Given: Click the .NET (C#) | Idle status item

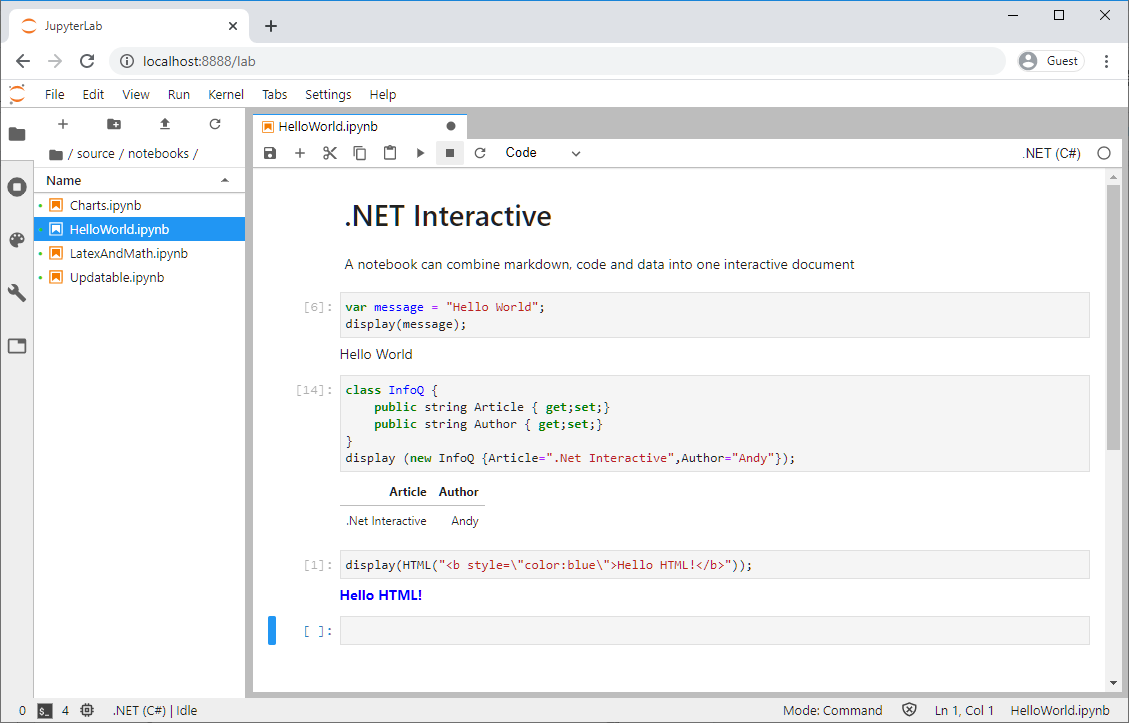Looking at the screenshot, I should coord(155,711).
